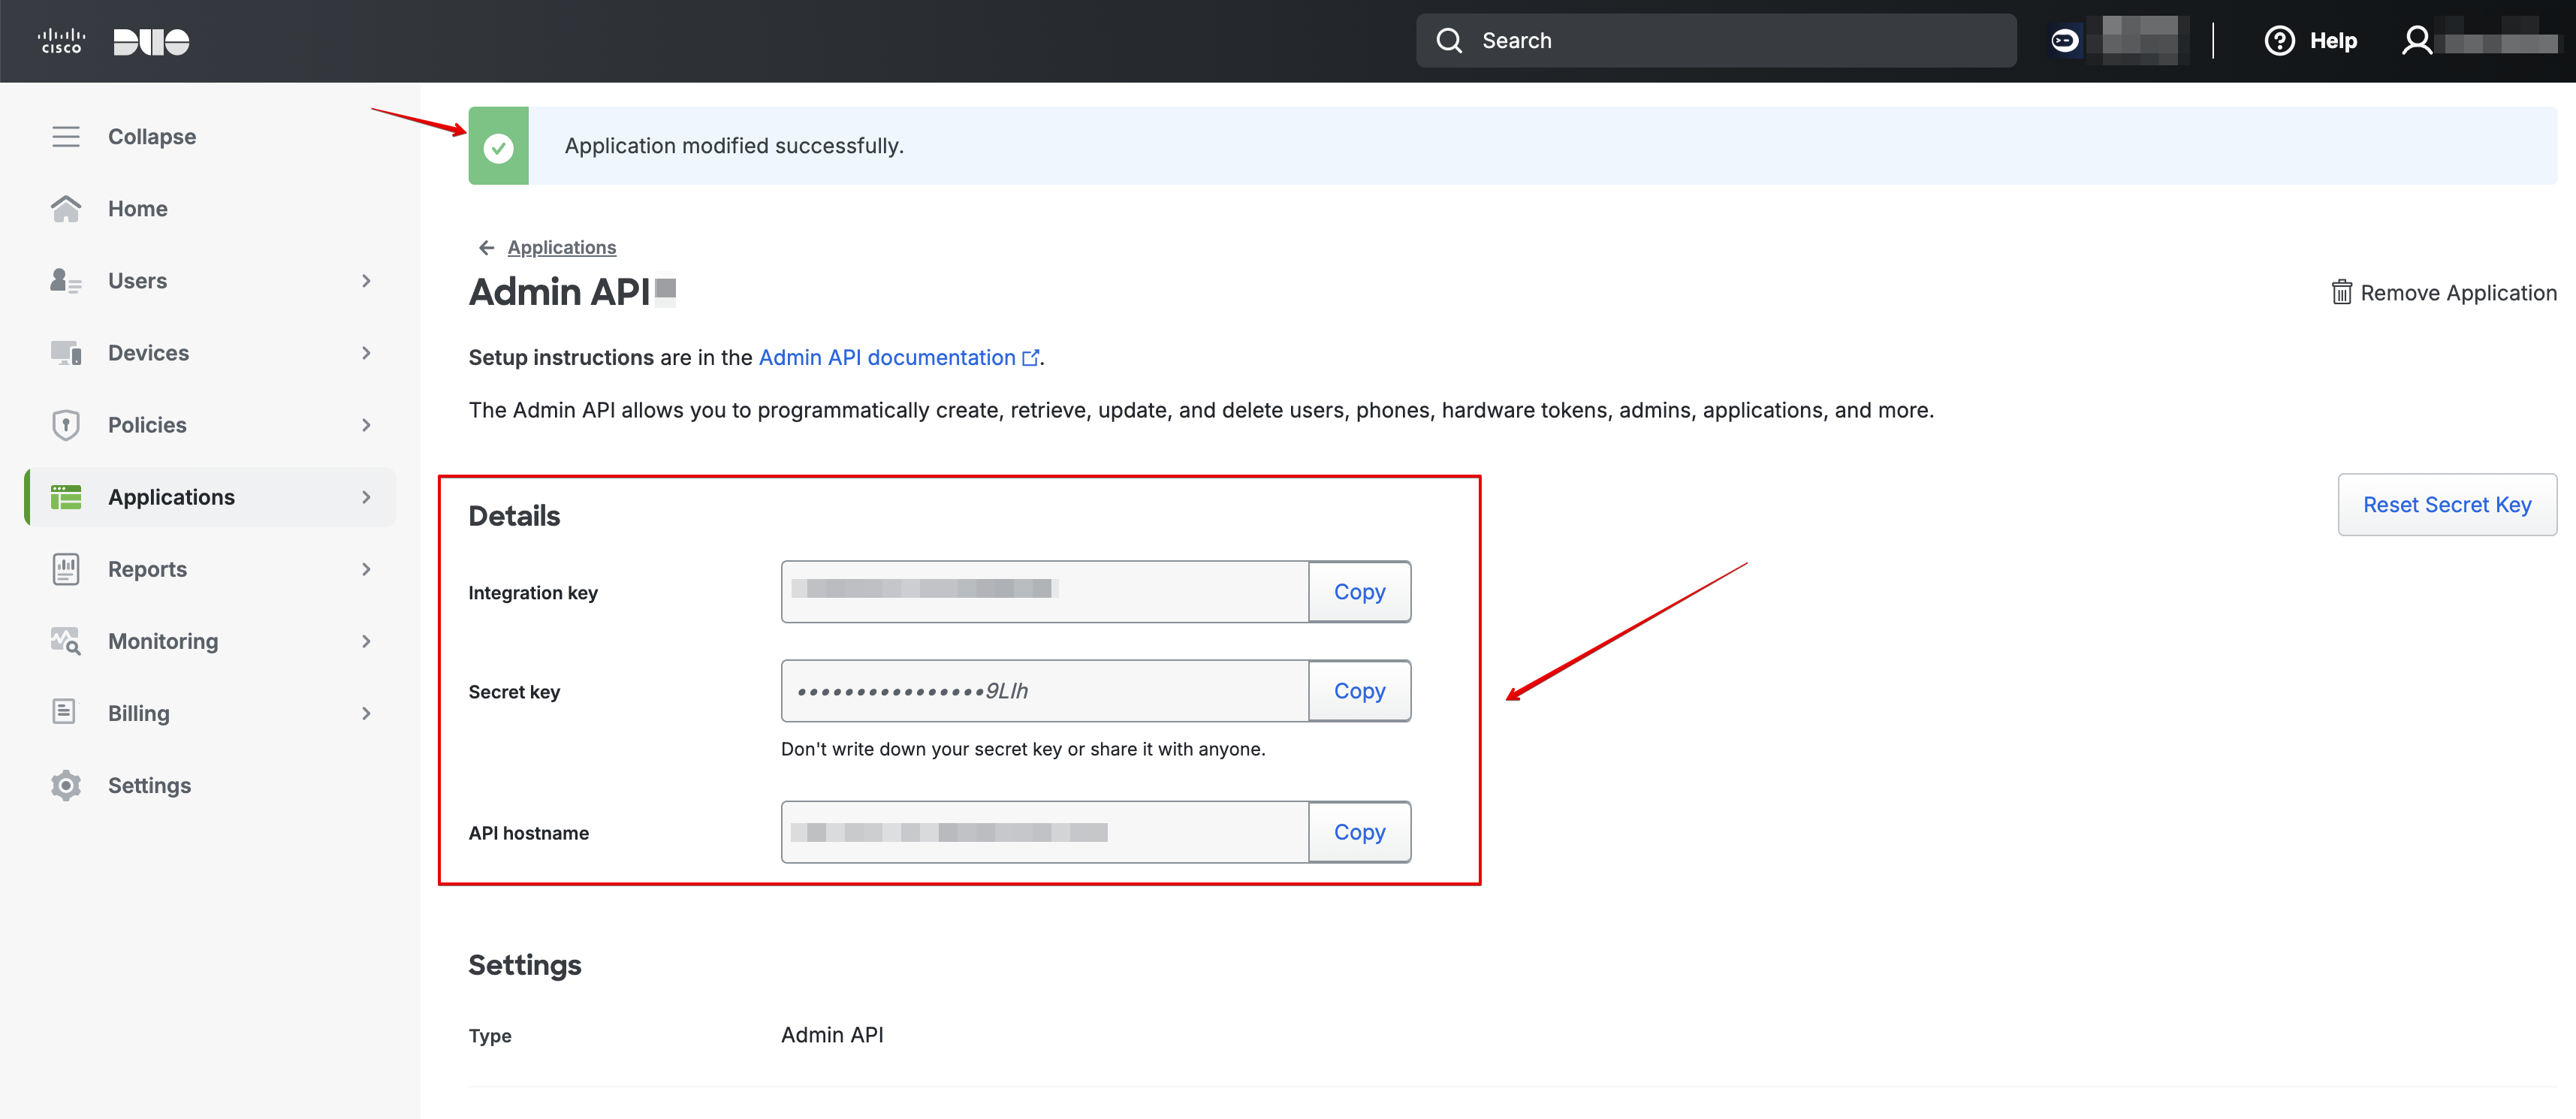Screen dimensions: 2576x1119
Task: Click the 'Don't write down your secret key' note
Action: click(1023, 749)
